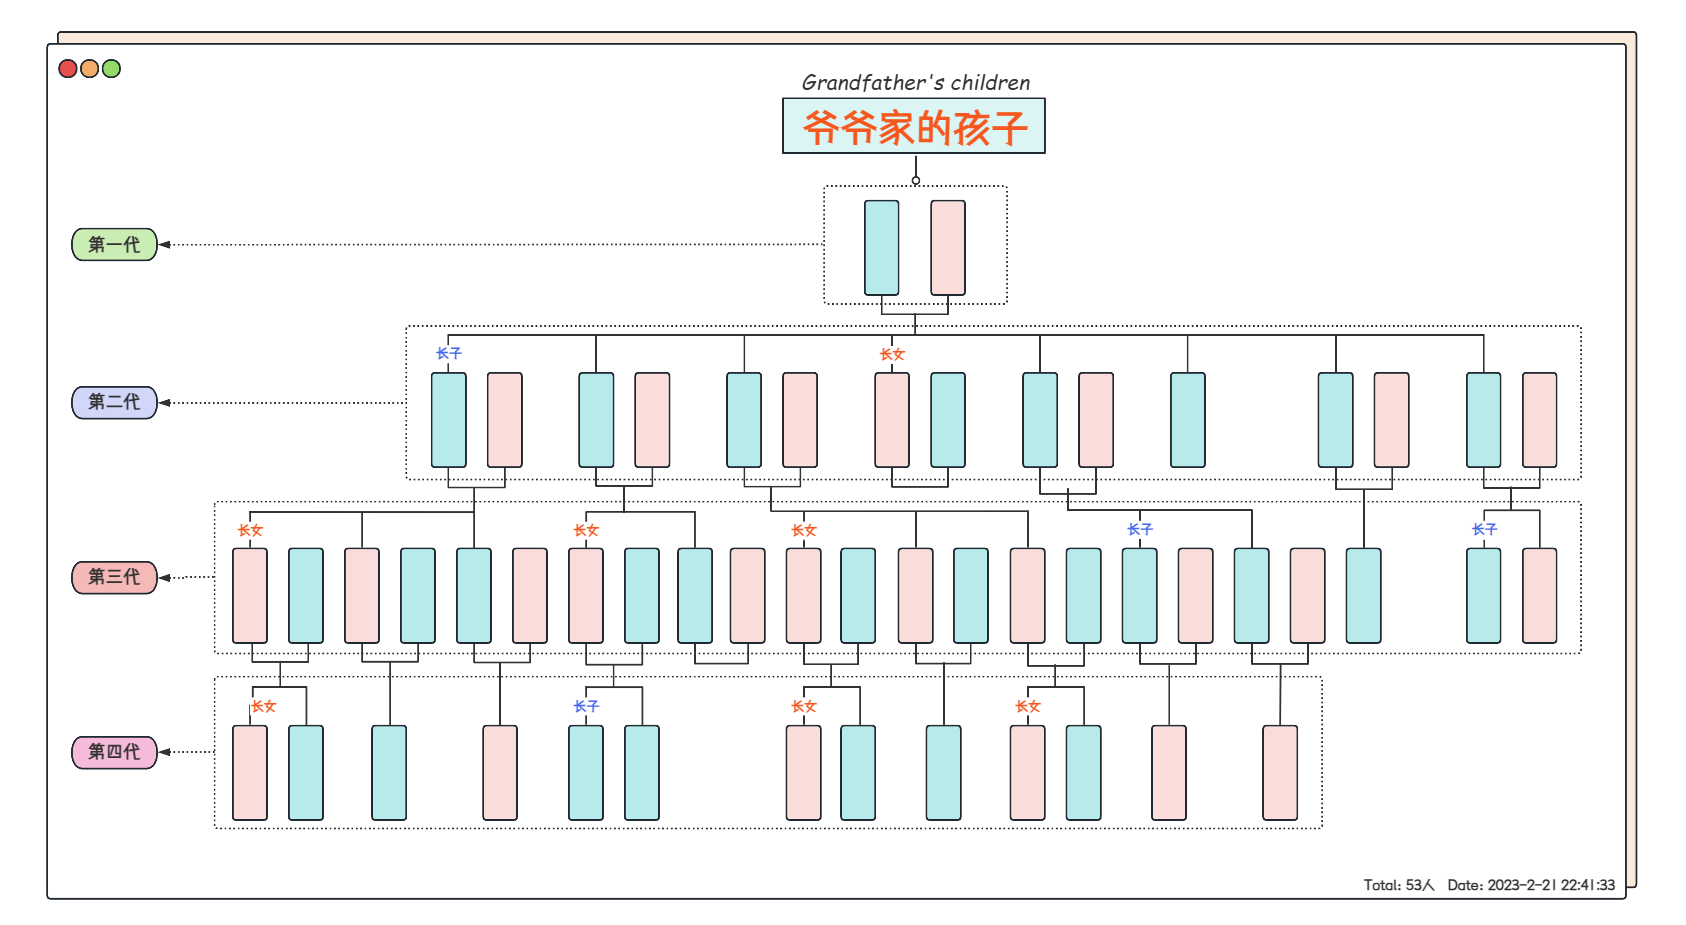Image resolution: width=1686 pixels, height=925 pixels.
Task: Click the green circle window control
Action: (111, 69)
